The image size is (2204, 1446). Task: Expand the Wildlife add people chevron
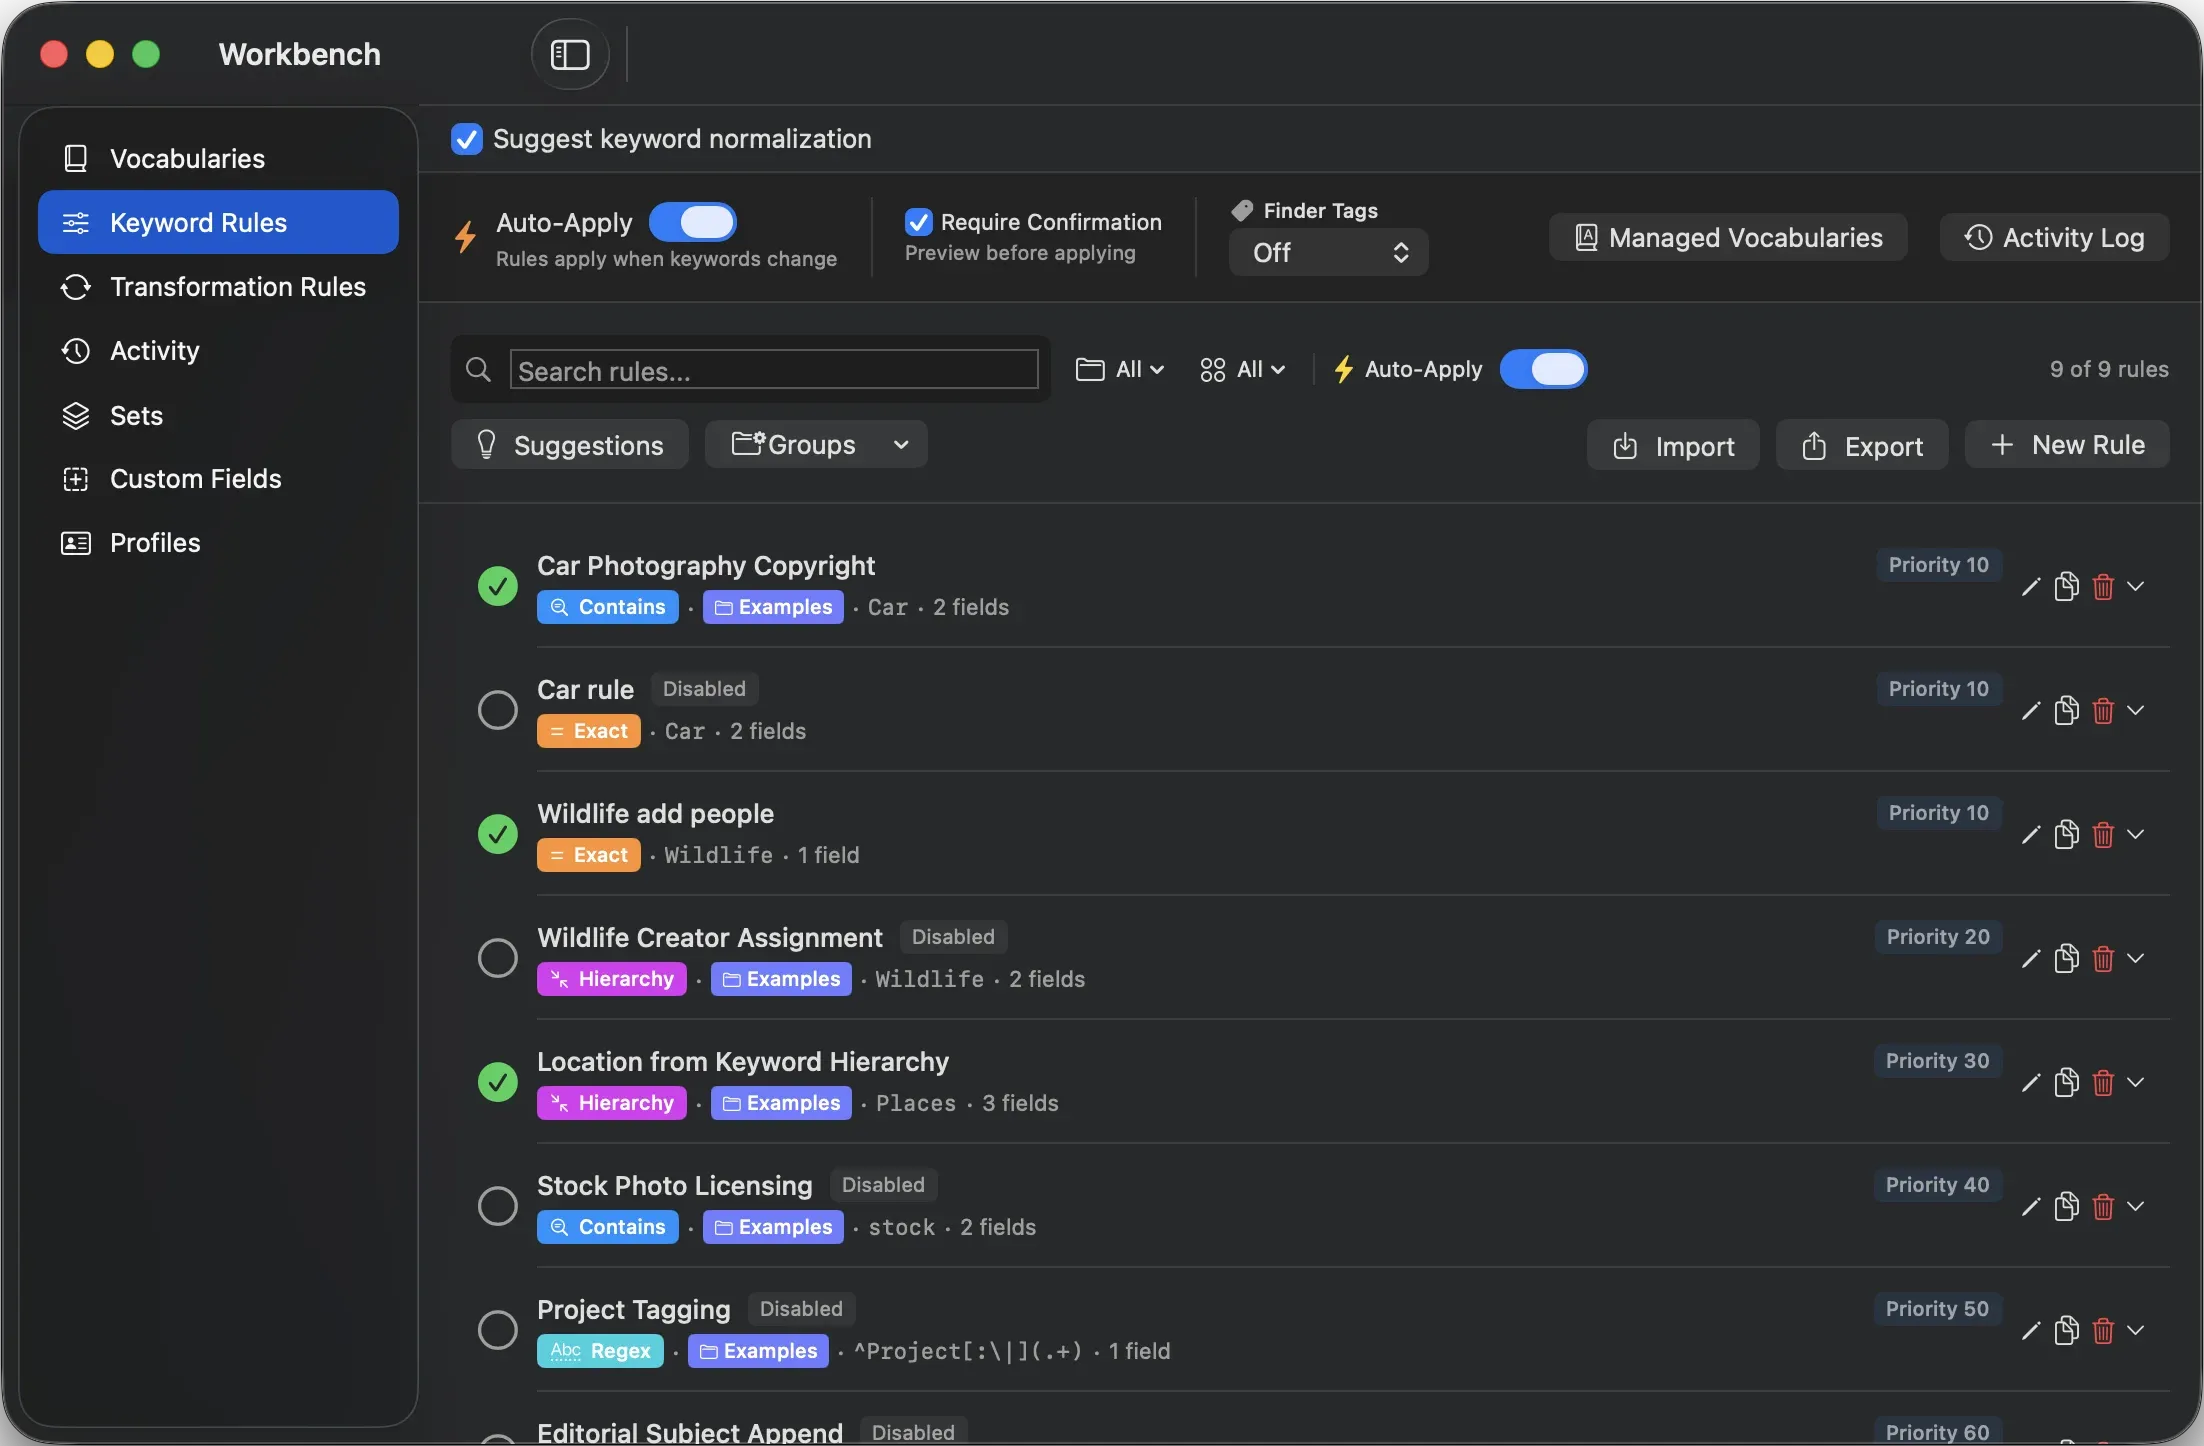(x=2136, y=834)
